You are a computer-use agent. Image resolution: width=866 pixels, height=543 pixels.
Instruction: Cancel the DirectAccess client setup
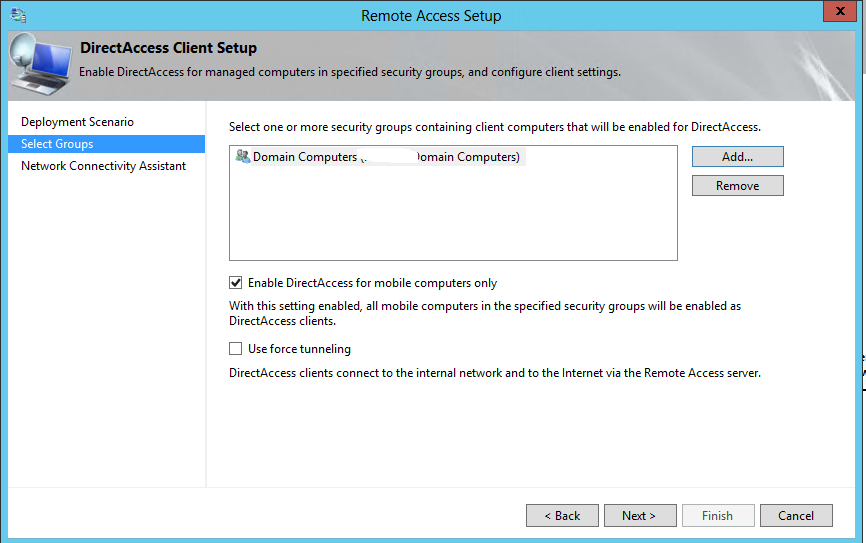[796, 516]
